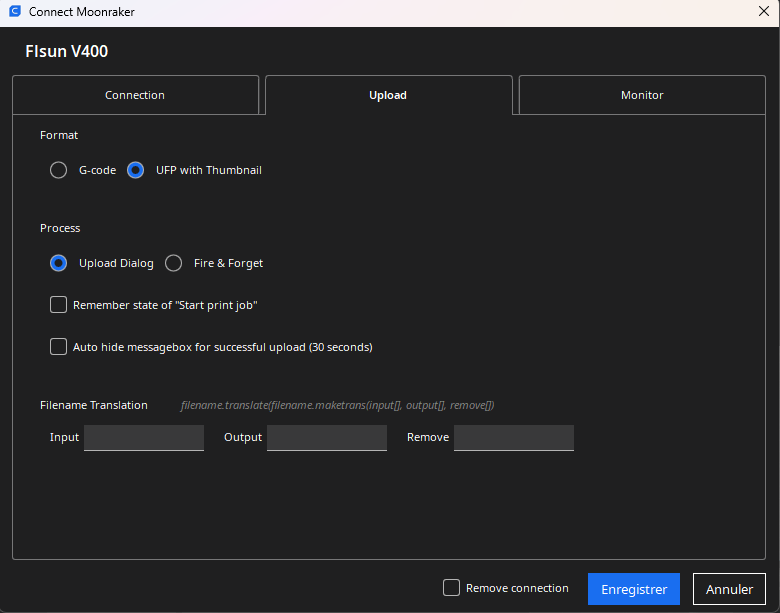Click the Output filename translation field

pyautogui.click(x=327, y=438)
